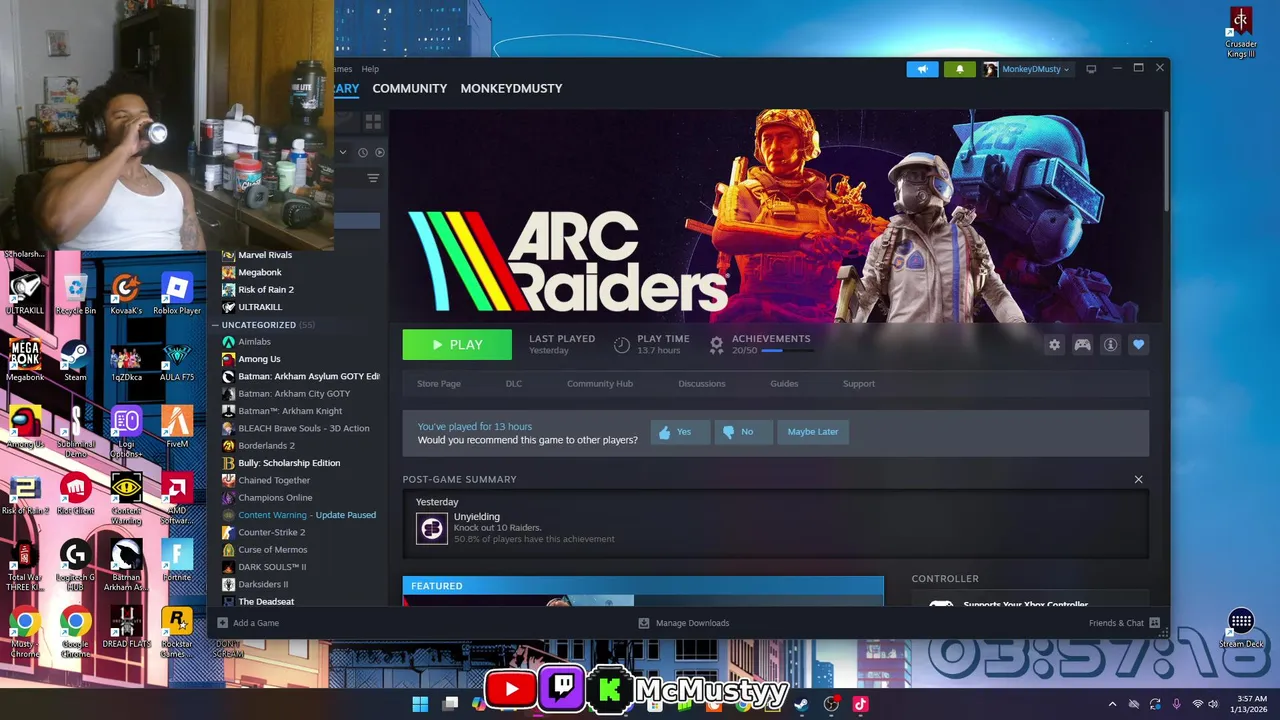Open the Store Page tab
The image size is (1280, 720).
coord(439,384)
